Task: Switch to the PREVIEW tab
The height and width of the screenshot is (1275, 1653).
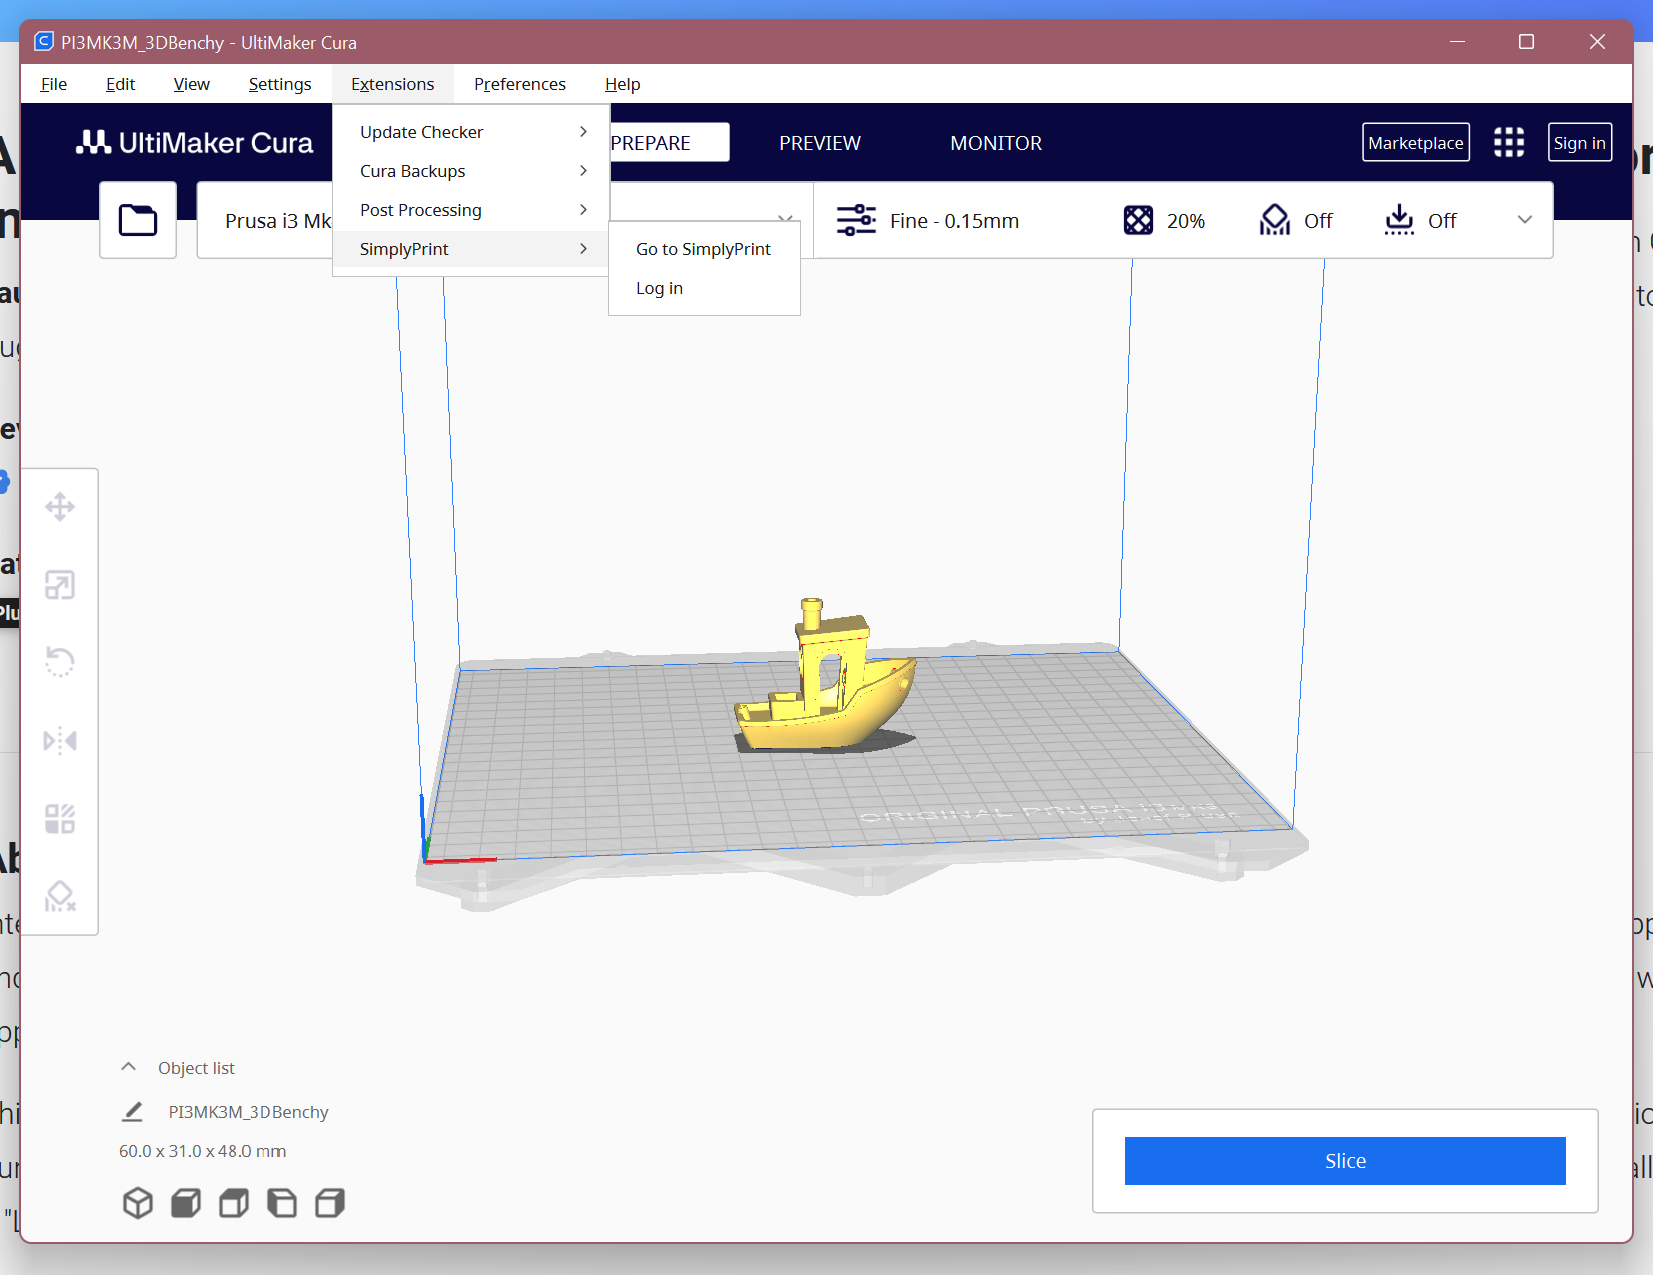Action: tap(819, 142)
